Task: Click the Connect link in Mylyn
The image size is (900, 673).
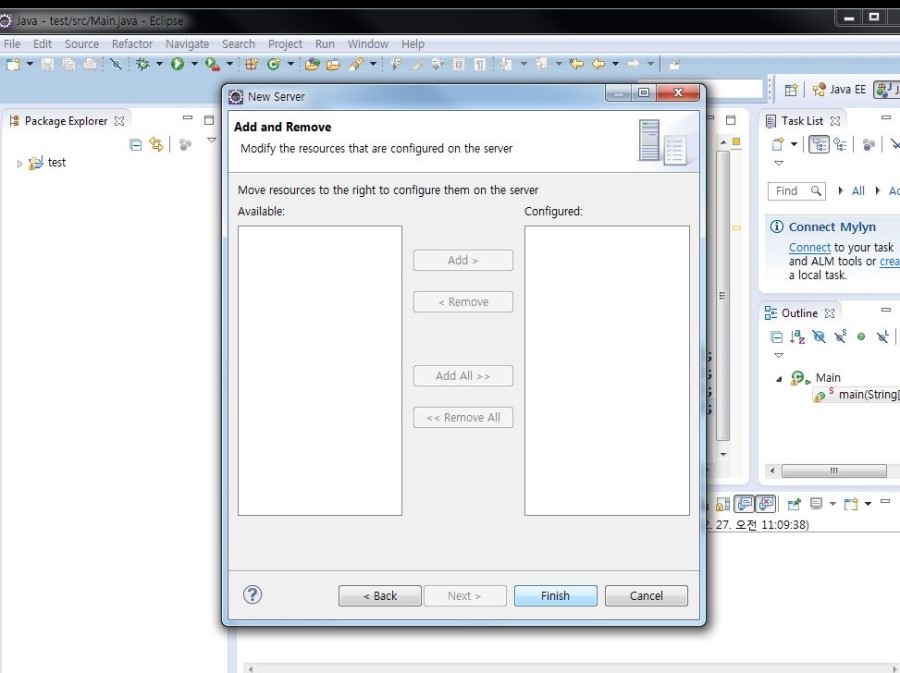Action: [x=809, y=247]
